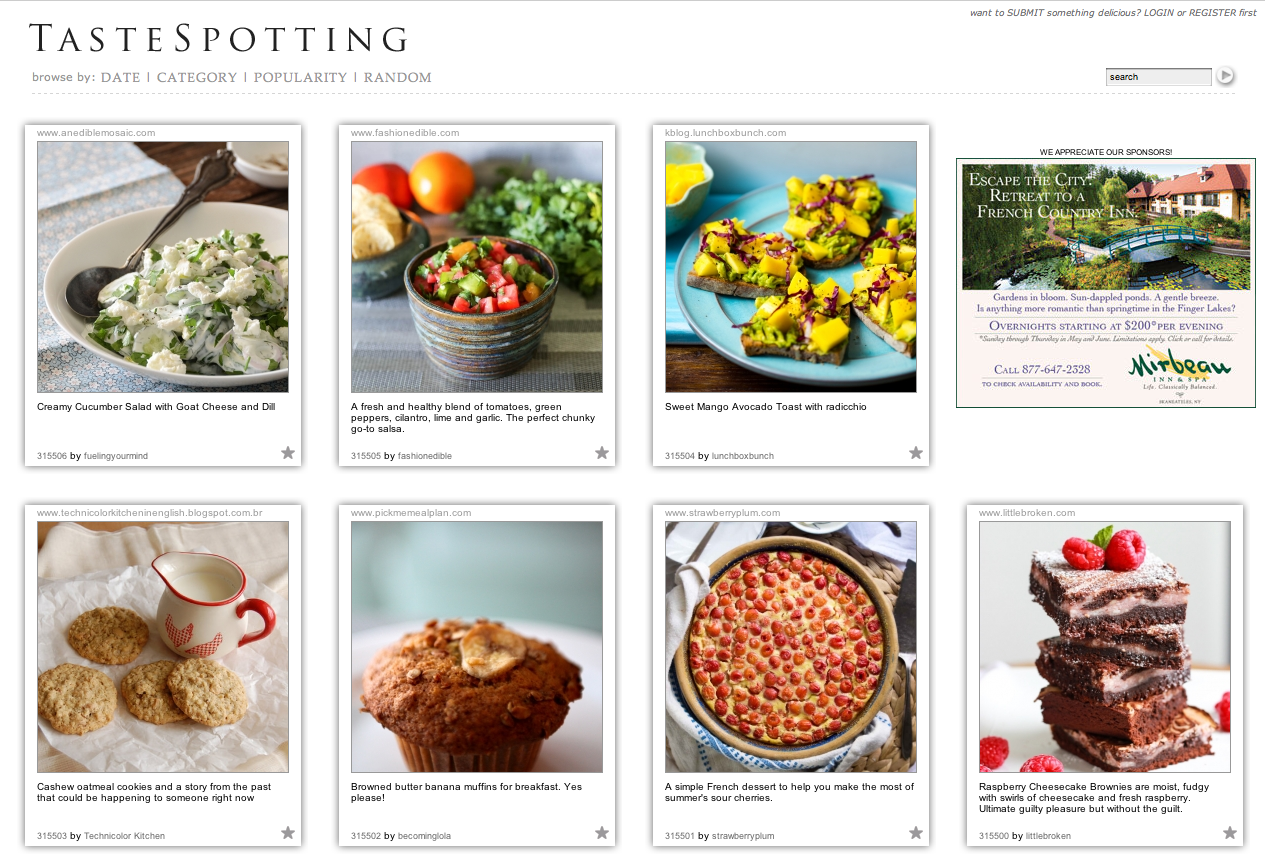
Task: Star the fashionedible chunky salsa post
Action: [602, 453]
